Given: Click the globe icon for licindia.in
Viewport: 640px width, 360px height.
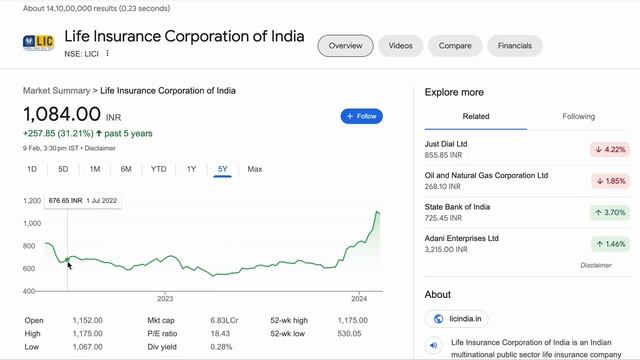Looking at the screenshot, I should (x=438, y=319).
